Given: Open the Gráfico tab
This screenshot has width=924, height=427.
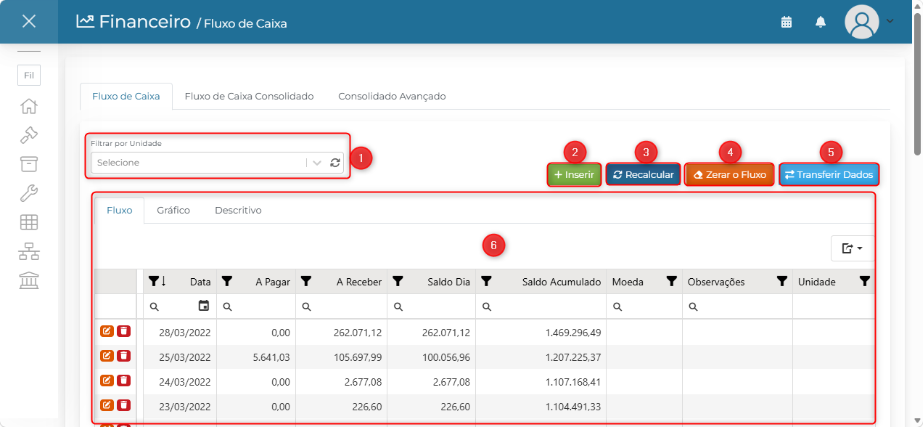Looking at the screenshot, I should (173, 210).
